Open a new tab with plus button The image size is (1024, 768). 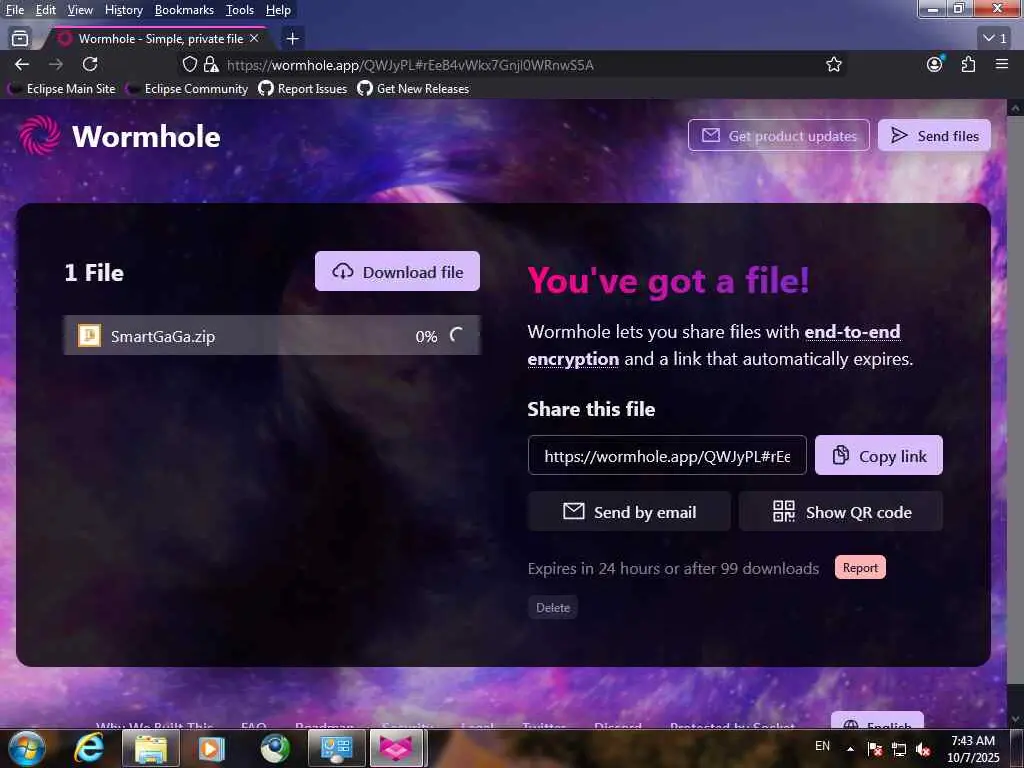click(293, 39)
